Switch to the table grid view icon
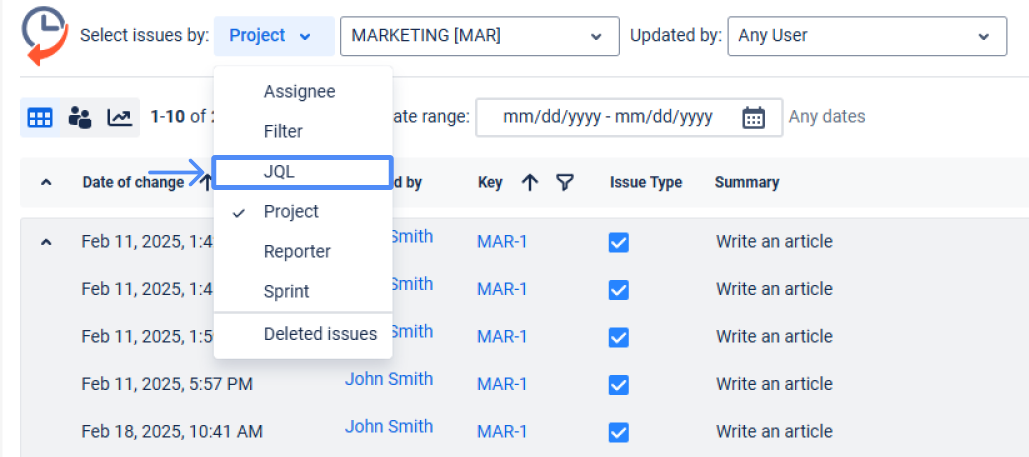 tap(40, 117)
